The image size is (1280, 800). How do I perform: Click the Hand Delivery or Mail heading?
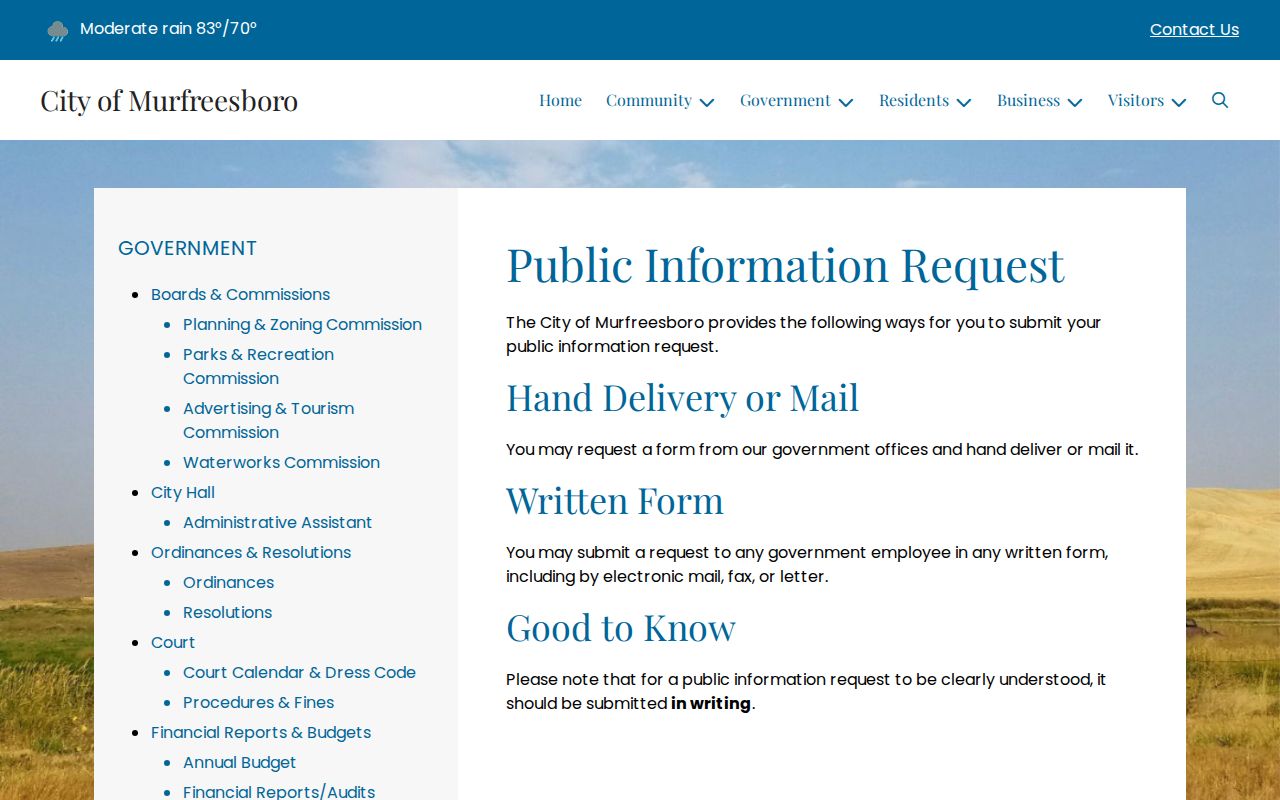[x=682, y=398]
